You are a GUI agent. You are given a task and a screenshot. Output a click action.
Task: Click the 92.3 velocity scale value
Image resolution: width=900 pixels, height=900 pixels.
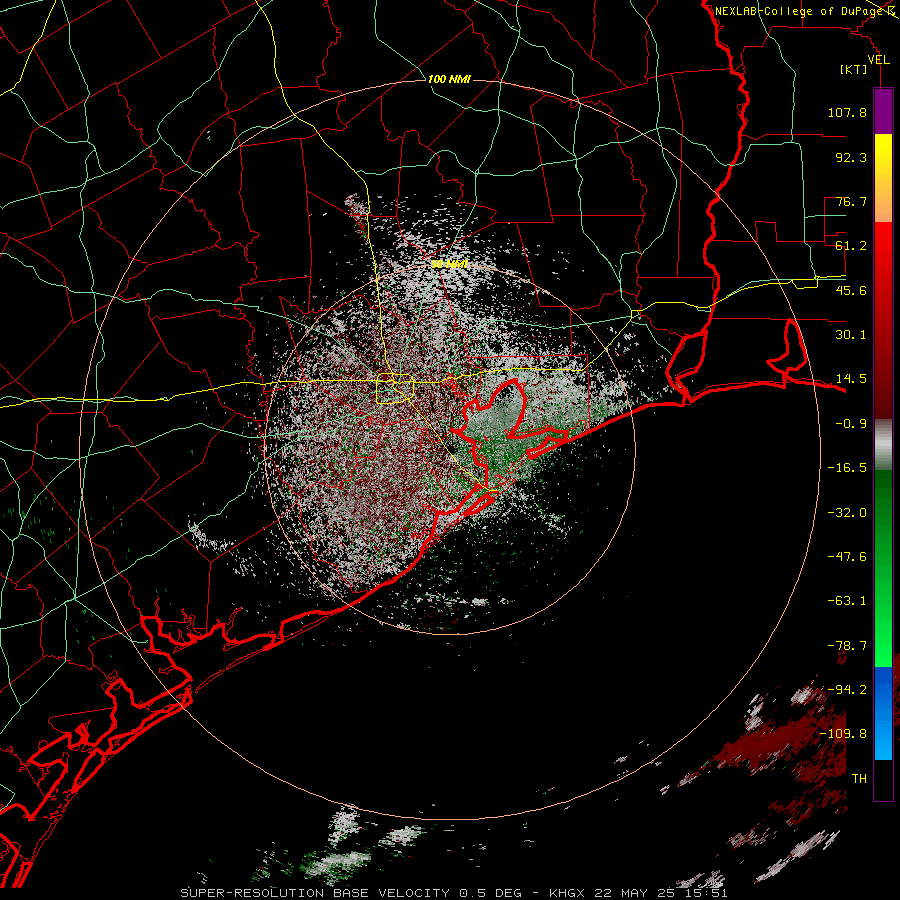[851, 157]
